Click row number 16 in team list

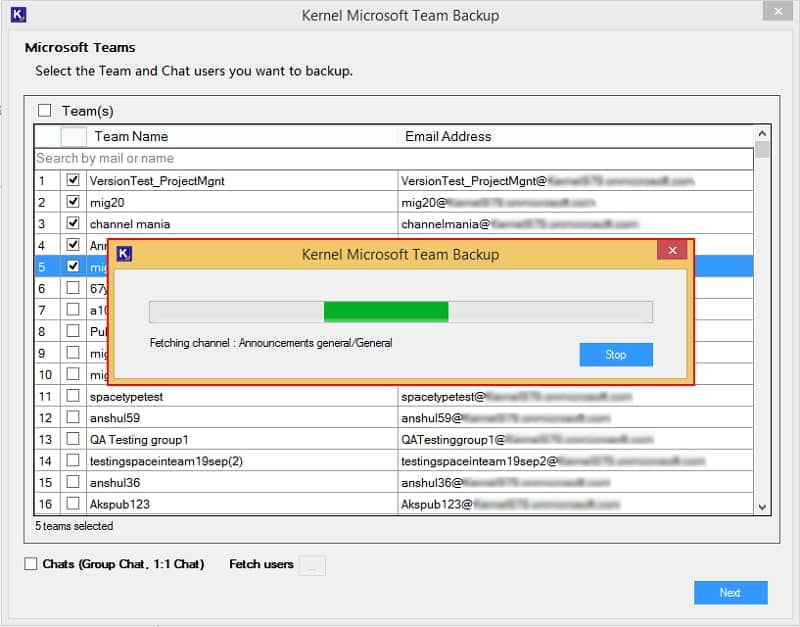click(x=45, y=504)
